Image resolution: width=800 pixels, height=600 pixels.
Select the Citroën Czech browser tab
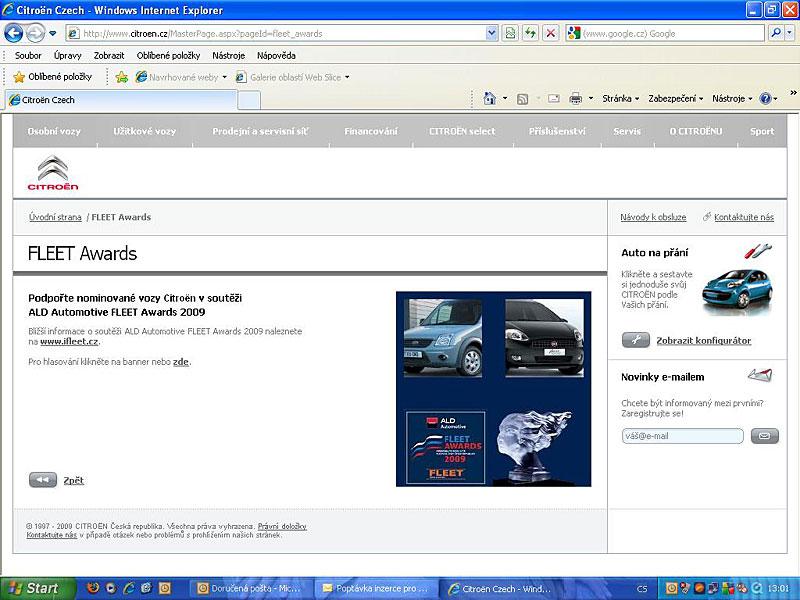click(121, 100)
